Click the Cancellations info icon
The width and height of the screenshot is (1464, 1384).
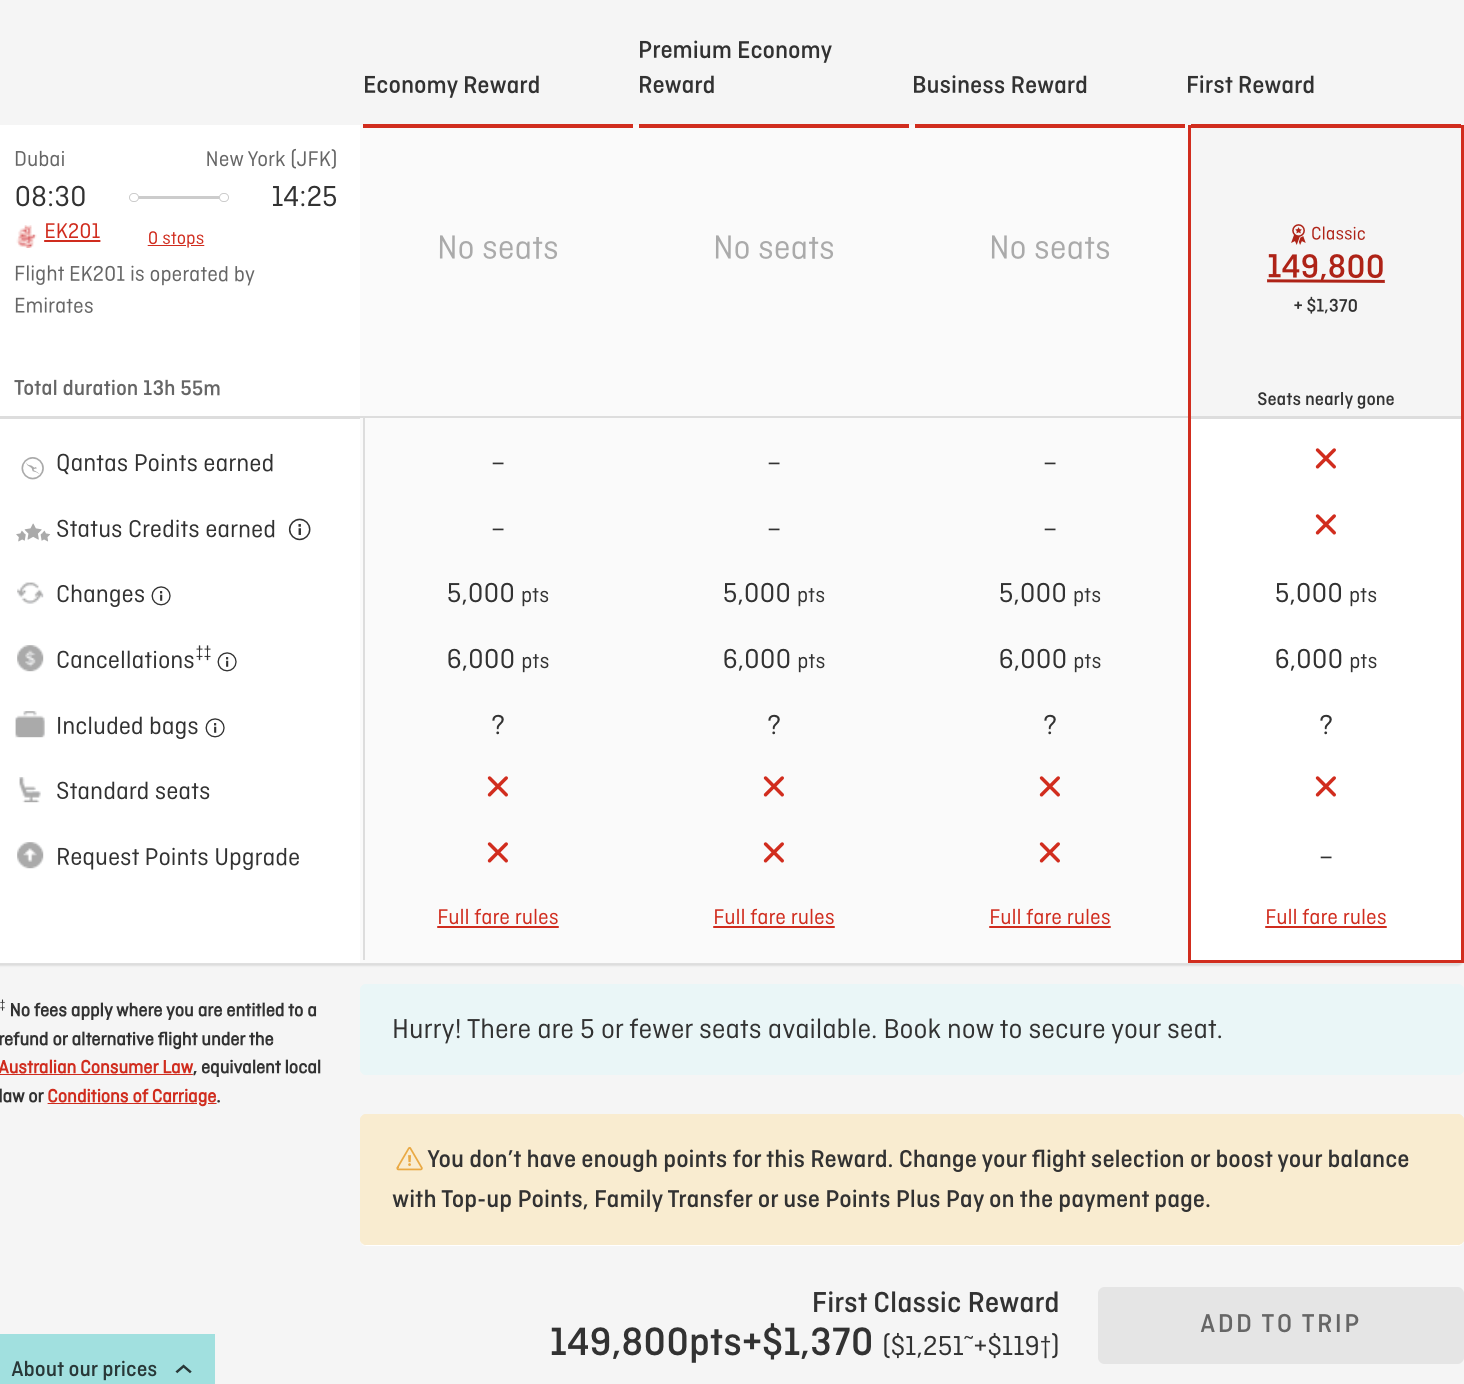click(x=227, y=662)
